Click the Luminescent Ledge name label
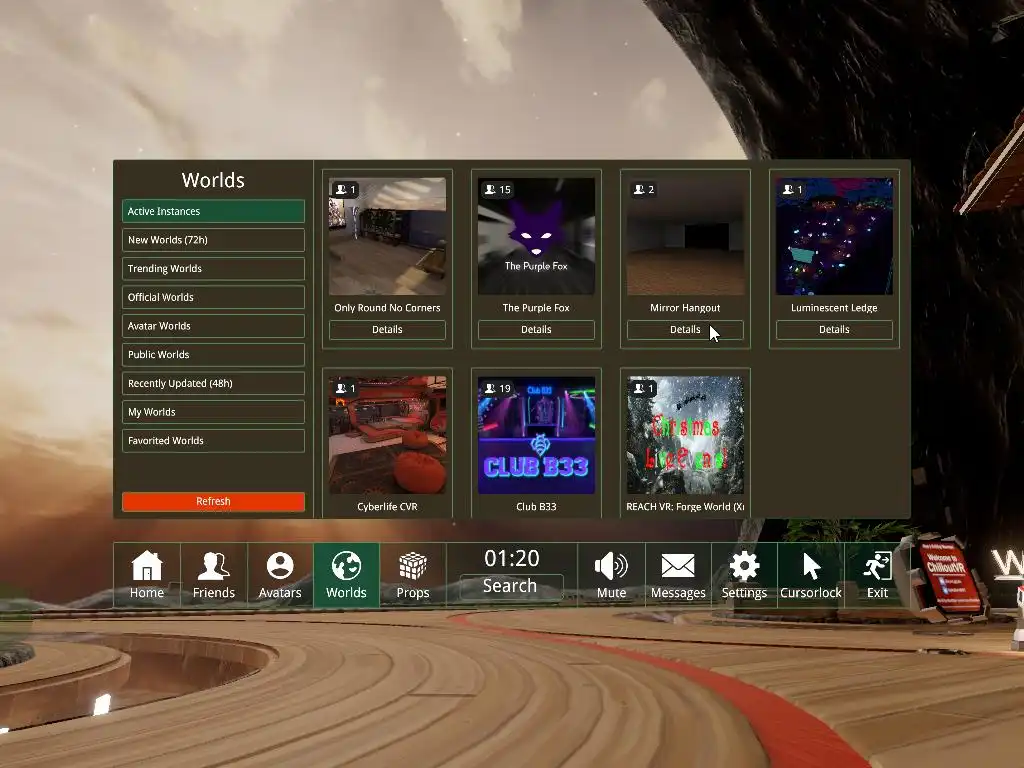Image resolution: width=1024 pixels, height=768 pixels. [x=834, y=308]
